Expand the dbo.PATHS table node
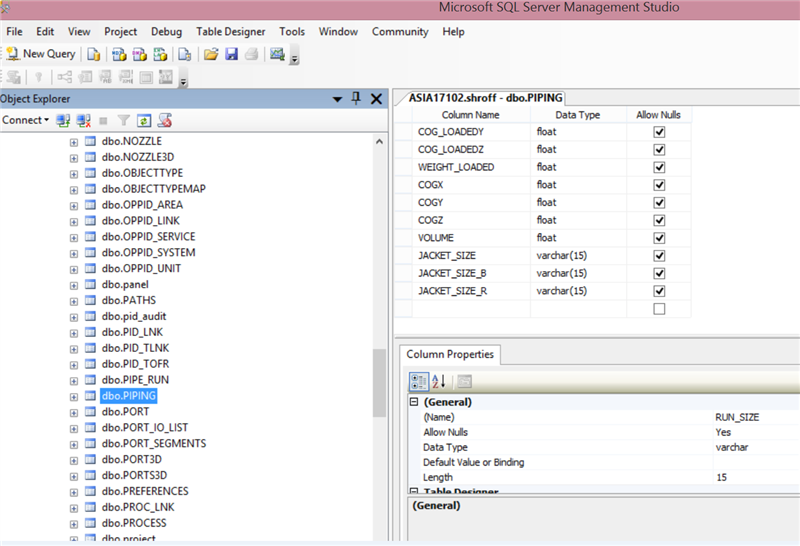This screenshot has height=546, width=800. pos(74,302)
